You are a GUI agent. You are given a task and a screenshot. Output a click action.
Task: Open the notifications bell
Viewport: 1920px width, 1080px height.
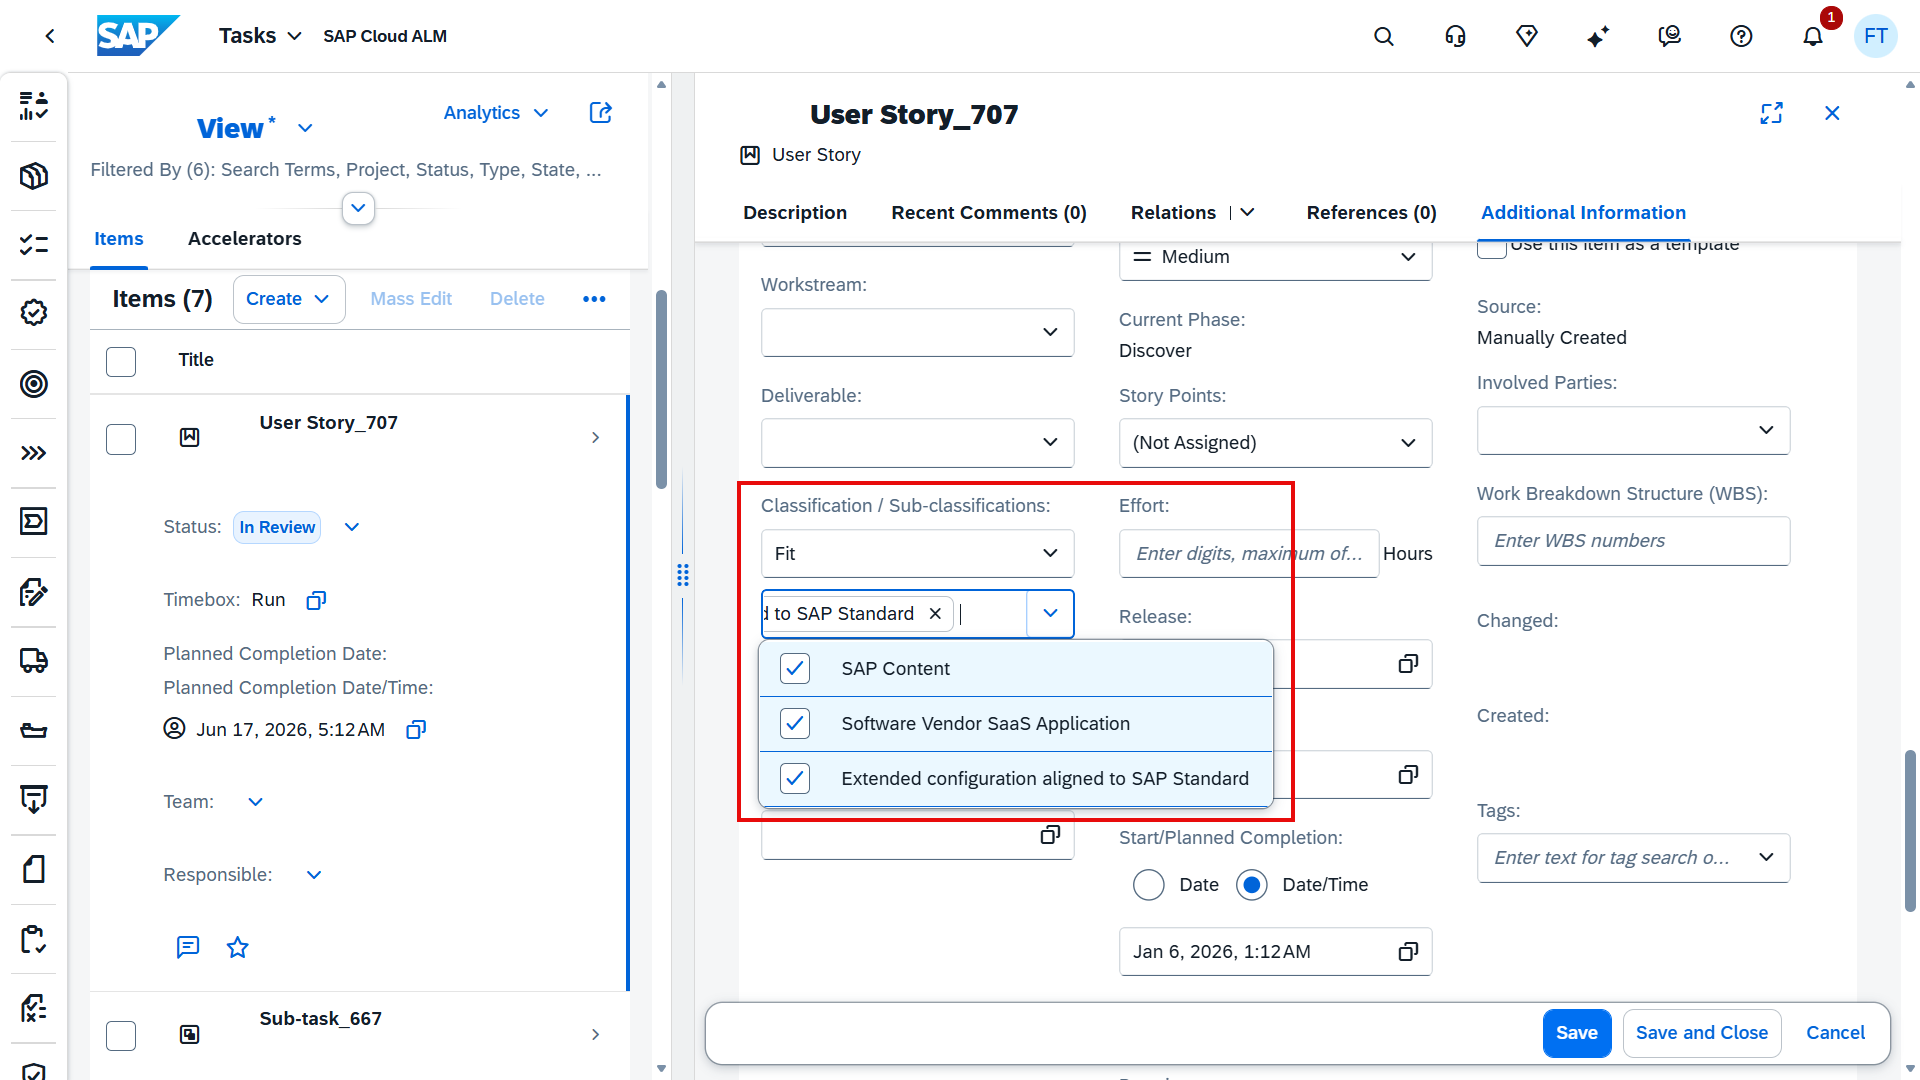pos(1813,36)
